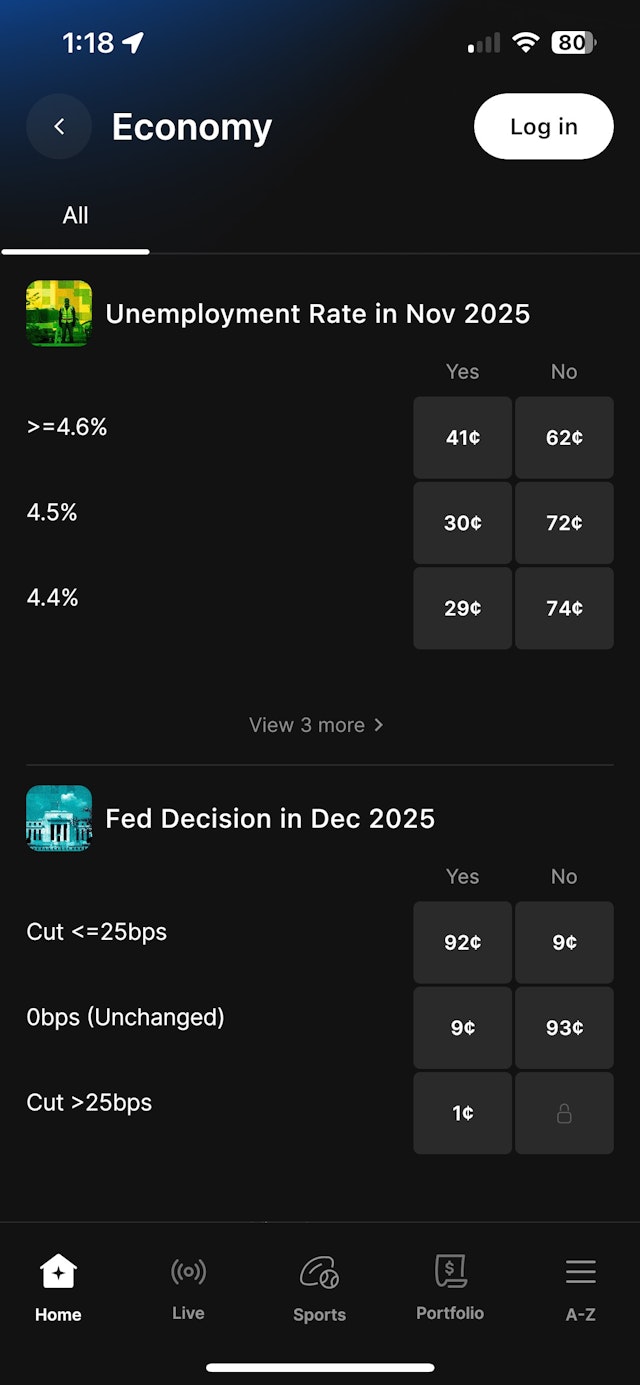The width and height of the screenshot is (640, 1385).
Task: Buy No at 72¢ for 4.5%
Action: click(x=564, y=523)
